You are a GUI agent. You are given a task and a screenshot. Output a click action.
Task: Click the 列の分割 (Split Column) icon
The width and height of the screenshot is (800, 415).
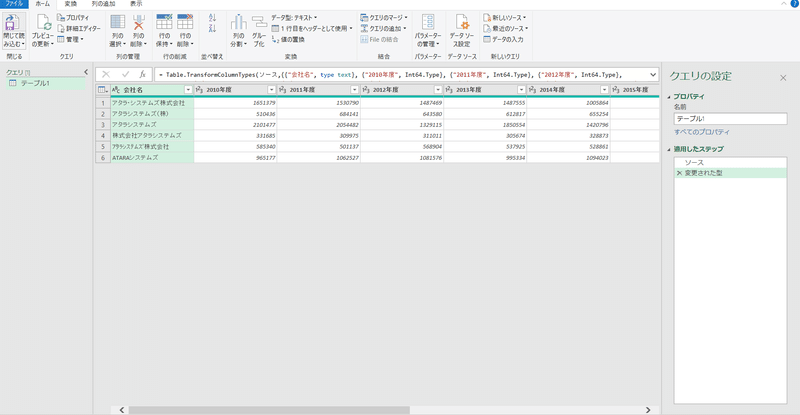tap(238, 22)
